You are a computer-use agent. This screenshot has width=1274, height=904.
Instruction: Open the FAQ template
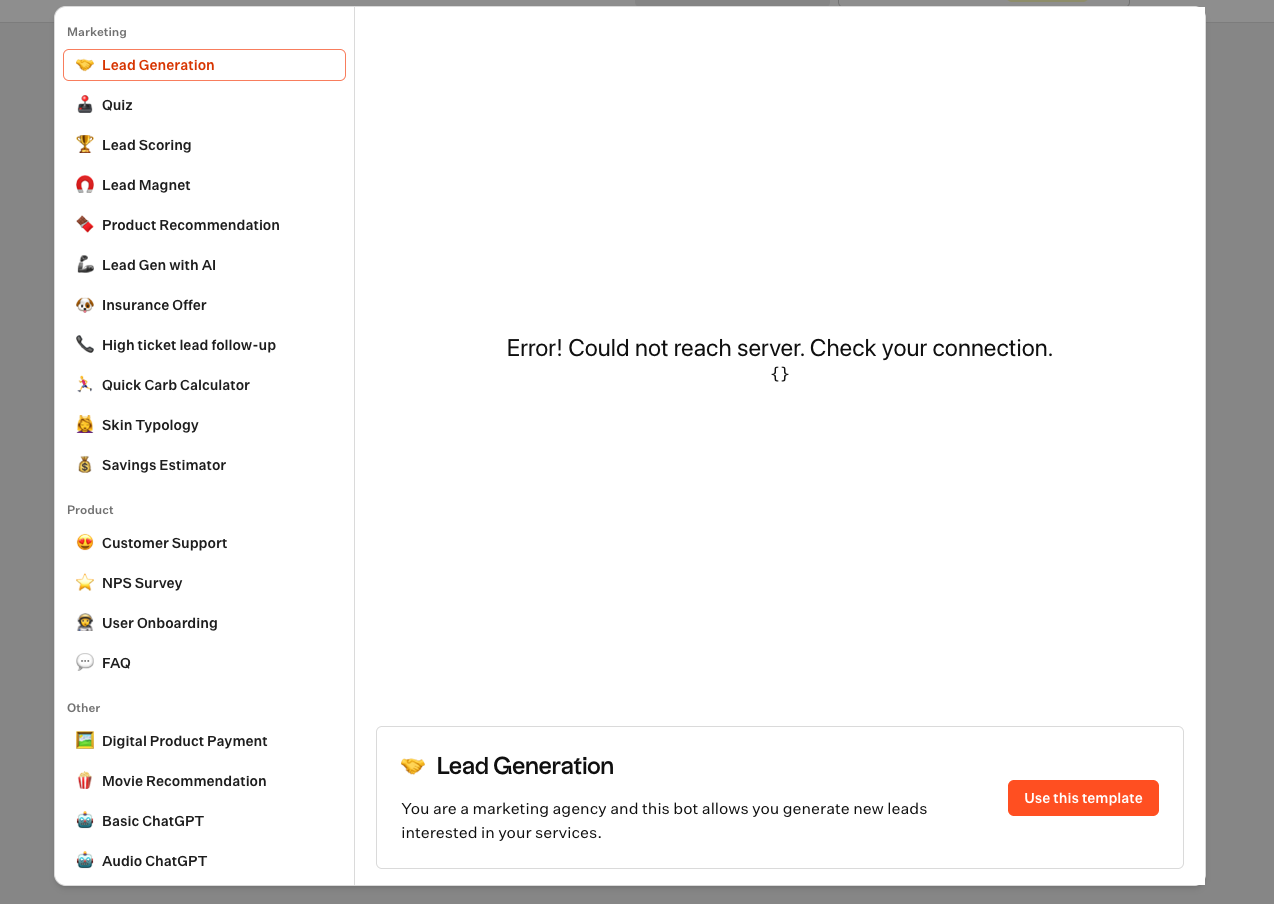(116, 663)
